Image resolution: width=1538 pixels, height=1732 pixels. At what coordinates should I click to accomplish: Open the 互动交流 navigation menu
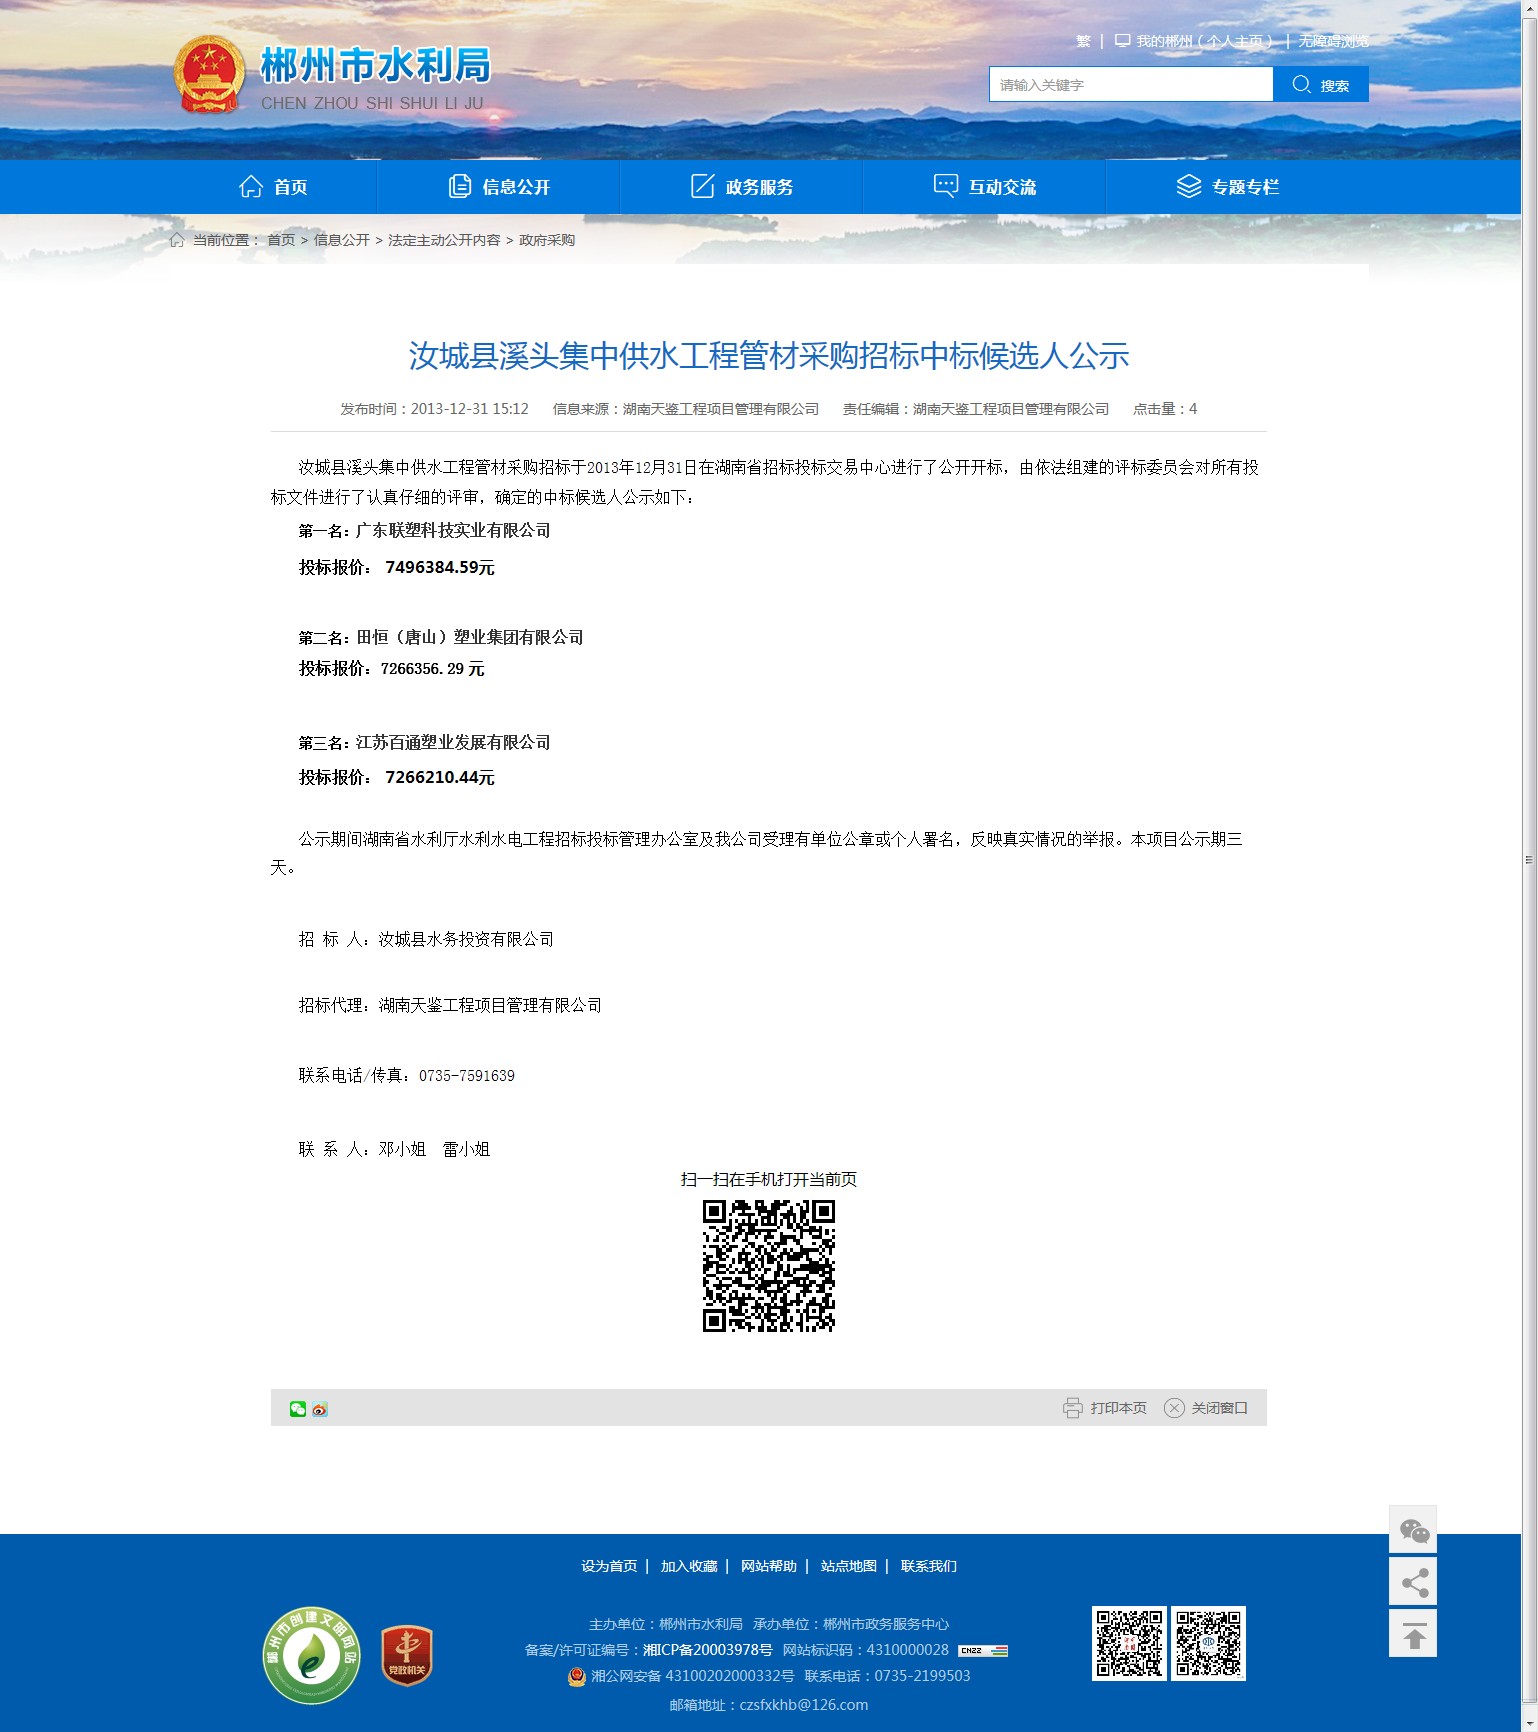click(985, 187)
